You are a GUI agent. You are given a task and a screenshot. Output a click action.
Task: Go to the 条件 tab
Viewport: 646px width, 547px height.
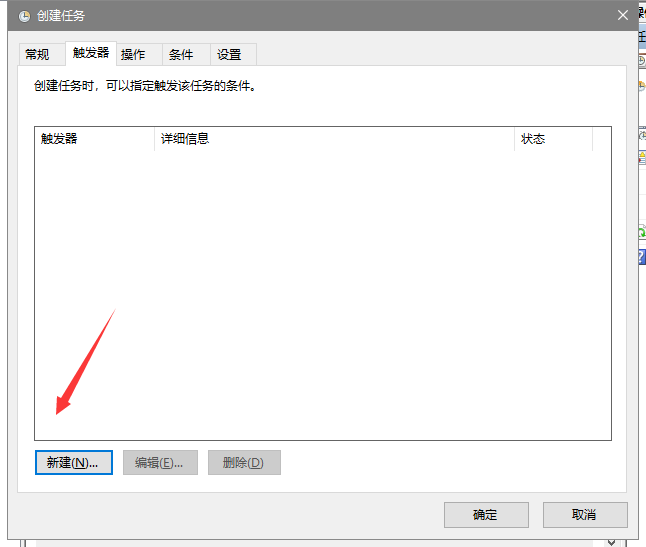tap(181, 55)
